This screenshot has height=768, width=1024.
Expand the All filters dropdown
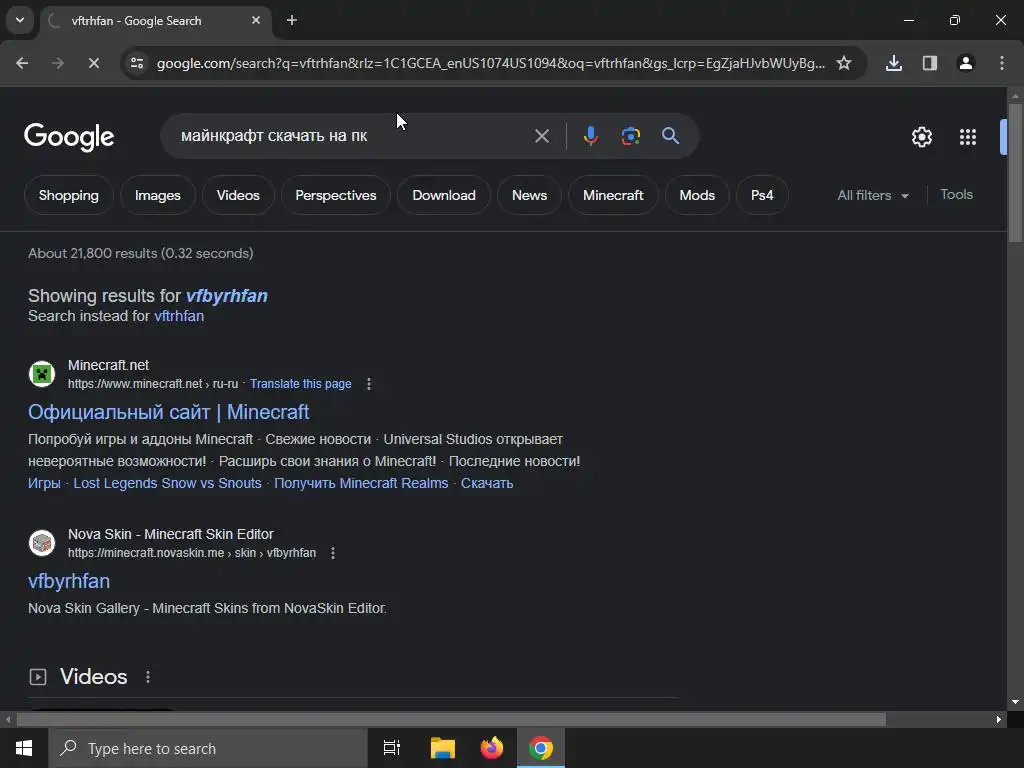point(873,195)
